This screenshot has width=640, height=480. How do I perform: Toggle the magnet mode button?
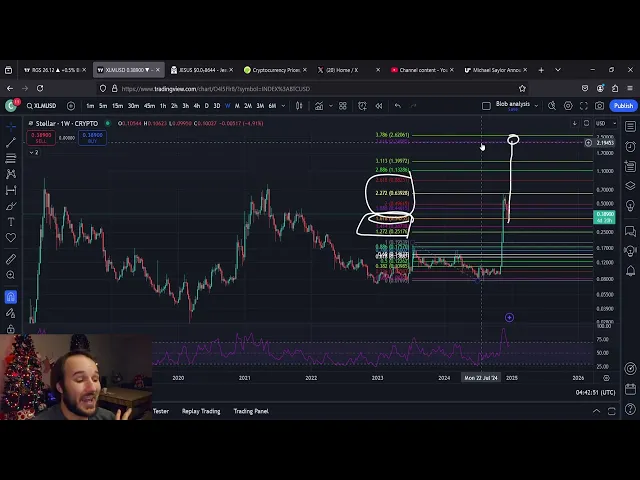pyautogui.click(x=11, y=297)
